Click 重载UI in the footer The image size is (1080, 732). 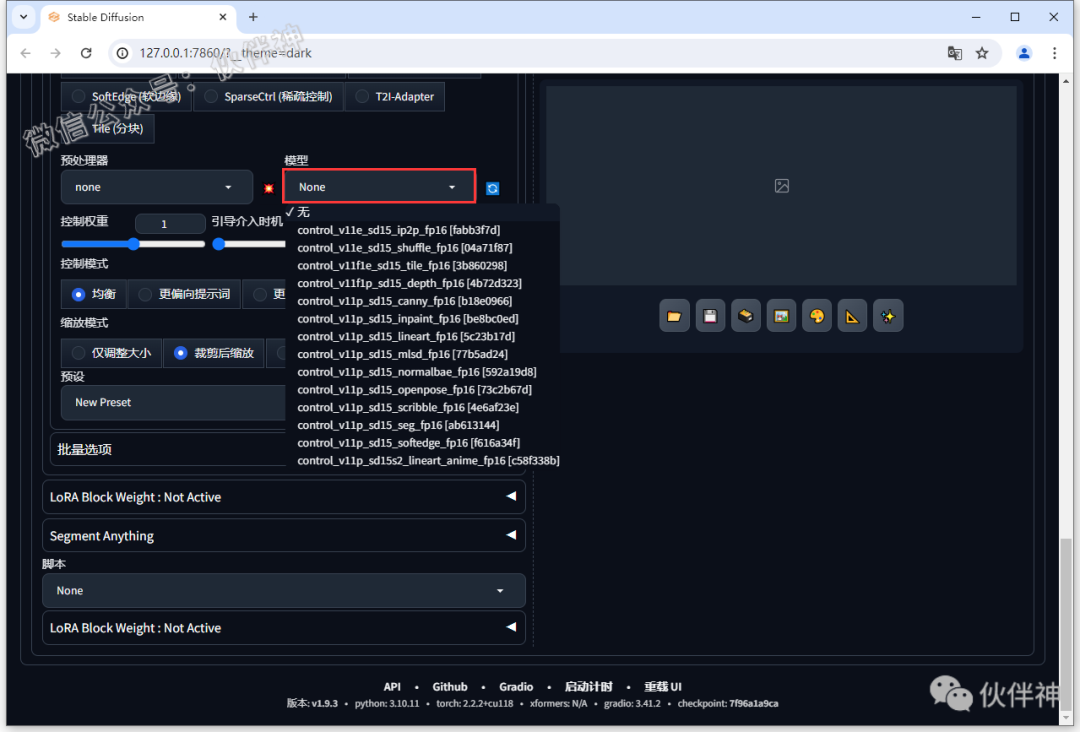tap(662, 686)
